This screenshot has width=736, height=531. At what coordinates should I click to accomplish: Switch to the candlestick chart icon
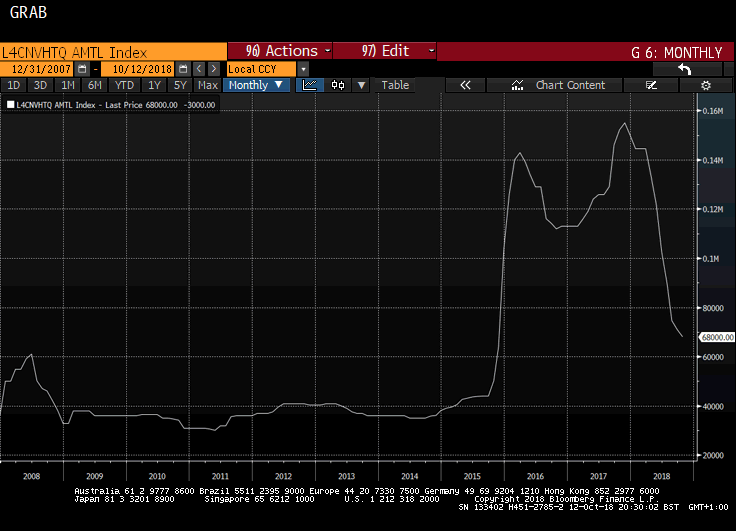[338, 85]
